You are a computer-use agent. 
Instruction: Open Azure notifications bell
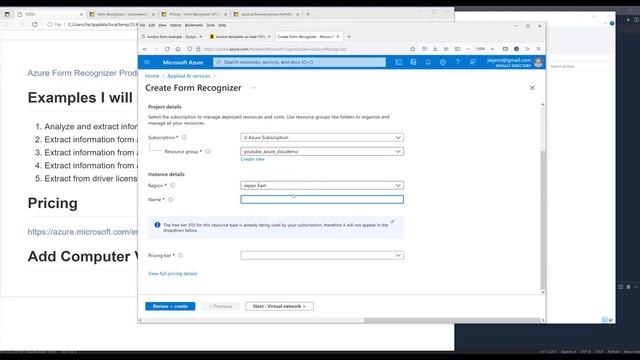(x=428, y=62)
